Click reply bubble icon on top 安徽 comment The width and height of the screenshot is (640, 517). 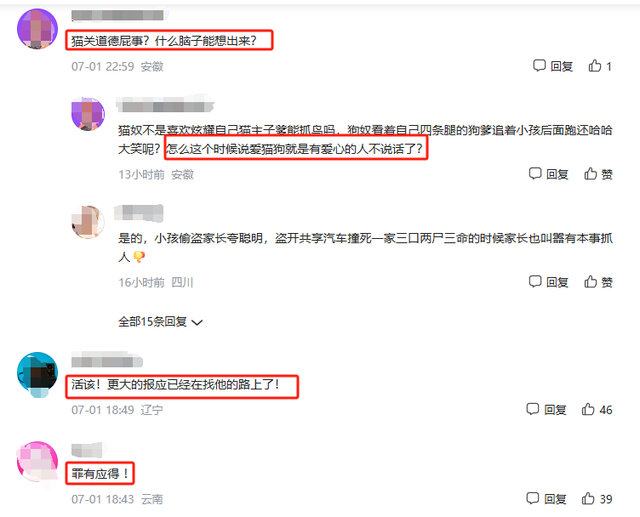(x=539, y=66)
